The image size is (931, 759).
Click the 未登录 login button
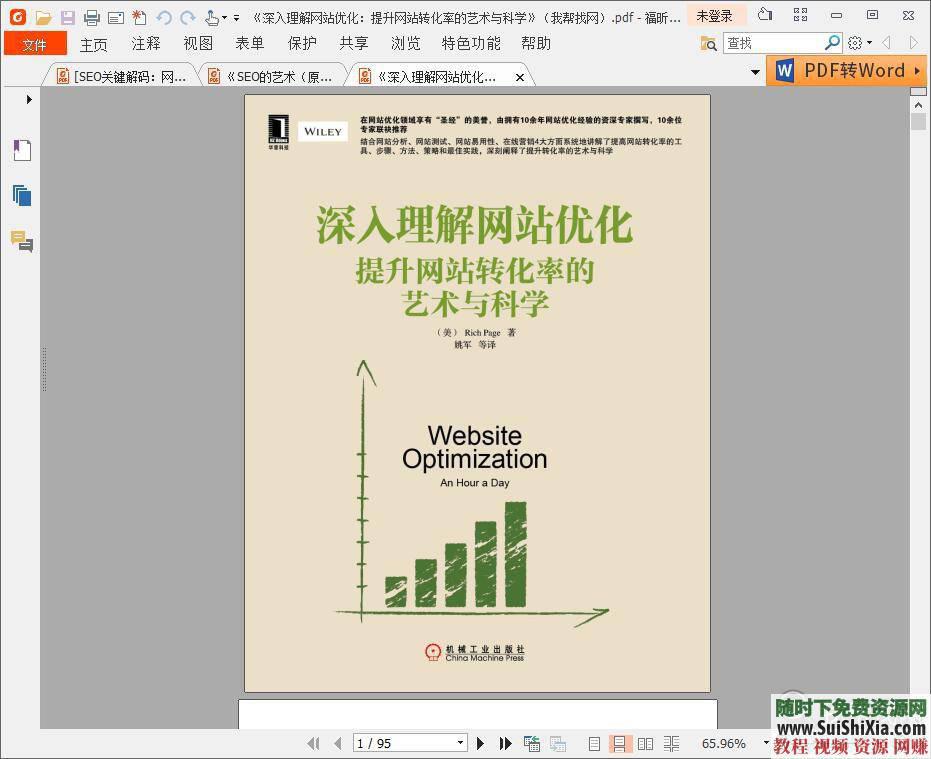pyautogui.click(x=715, y=16)
